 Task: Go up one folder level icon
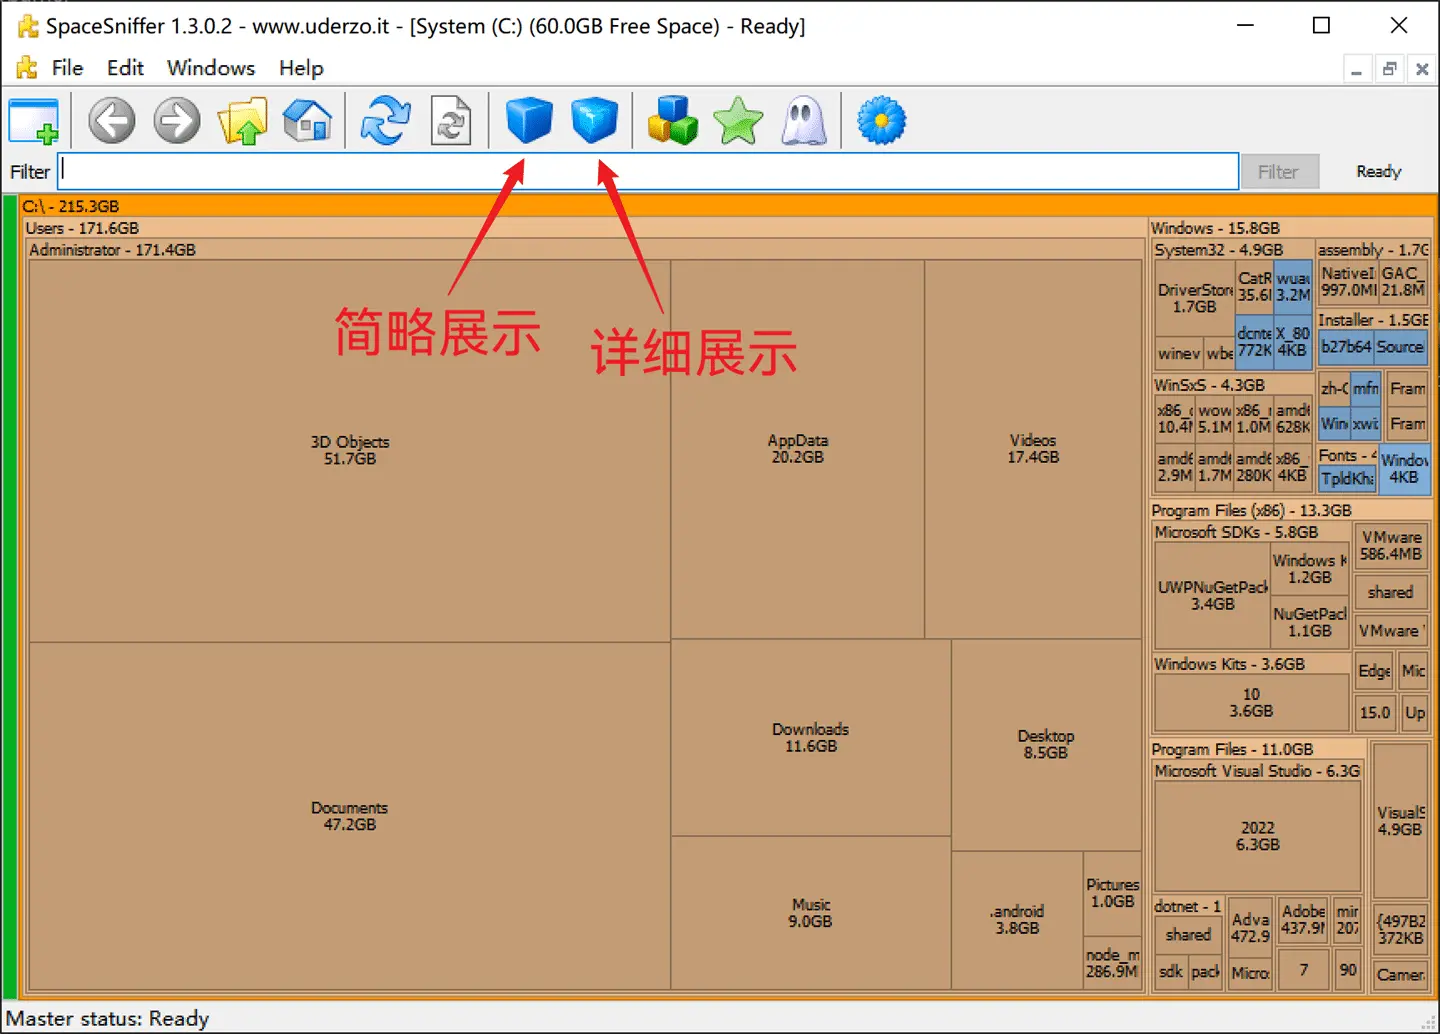click(243, 121)
